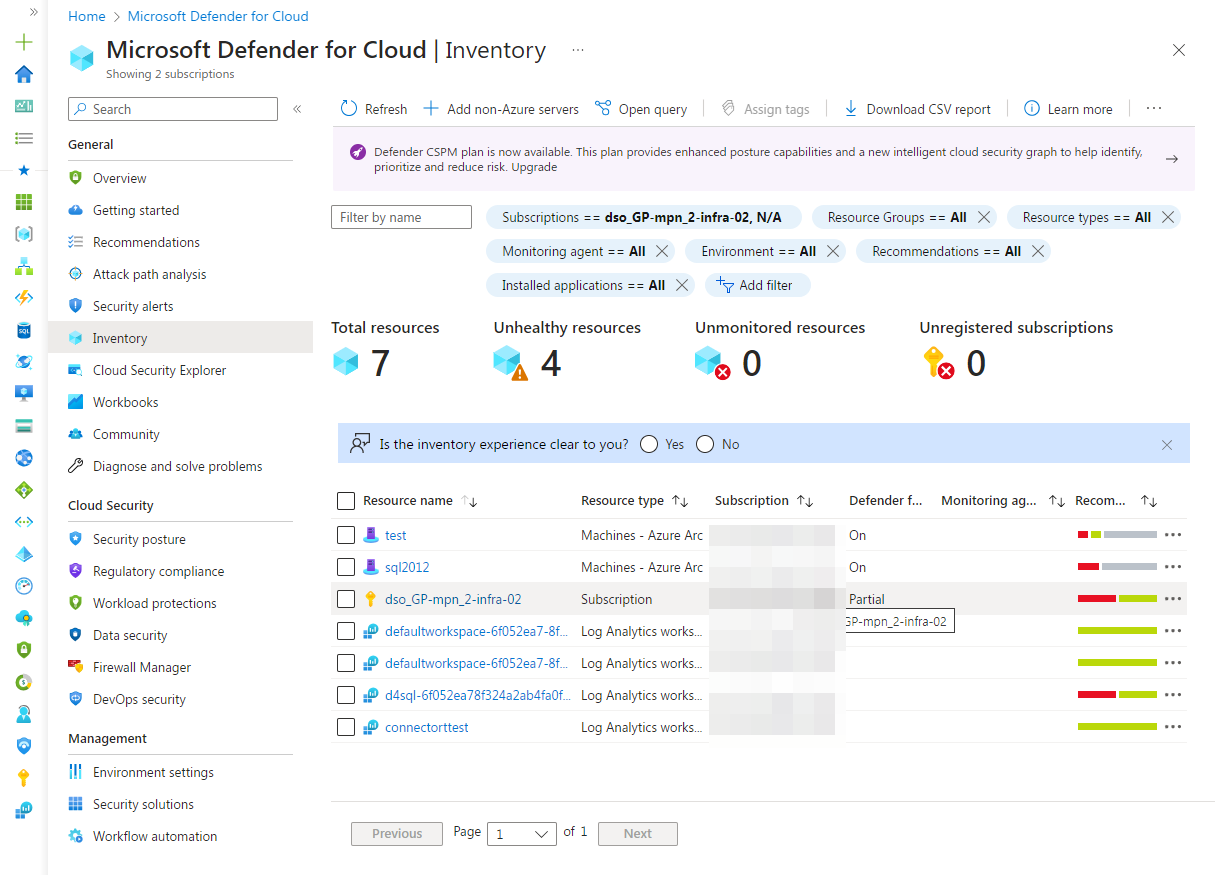Collapse the side menu with double chevron
This screenshot has width=1215, height=875.
[297, 109]
